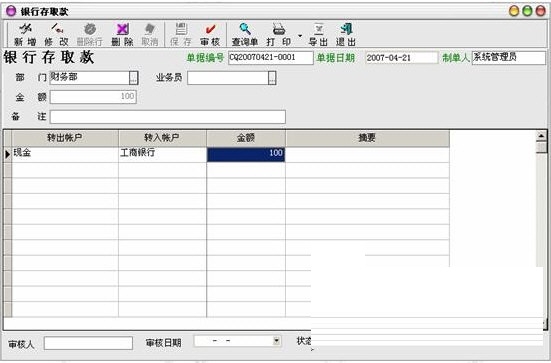Click the 导出 (Export) icon
The image size is (551, 363).
[318, 29]
